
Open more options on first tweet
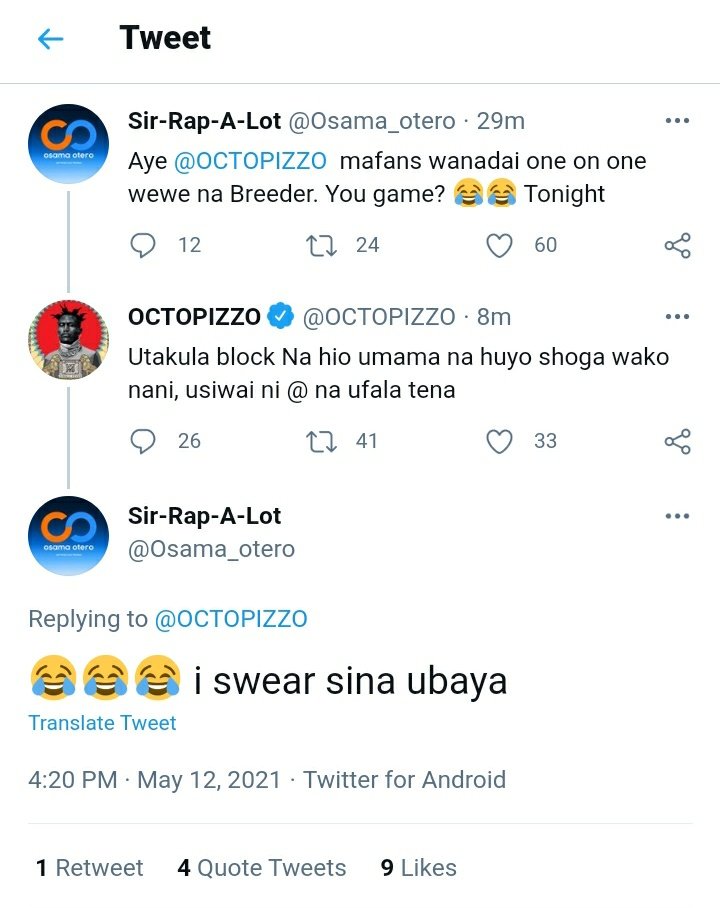point(677,120)
